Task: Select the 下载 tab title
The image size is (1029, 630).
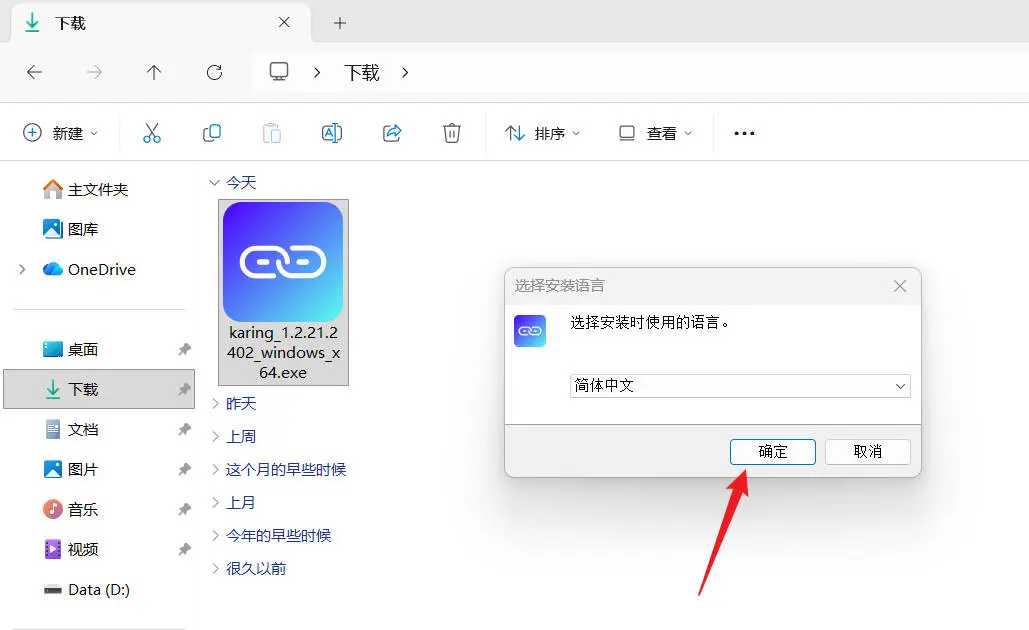Action: pos(70,23)
